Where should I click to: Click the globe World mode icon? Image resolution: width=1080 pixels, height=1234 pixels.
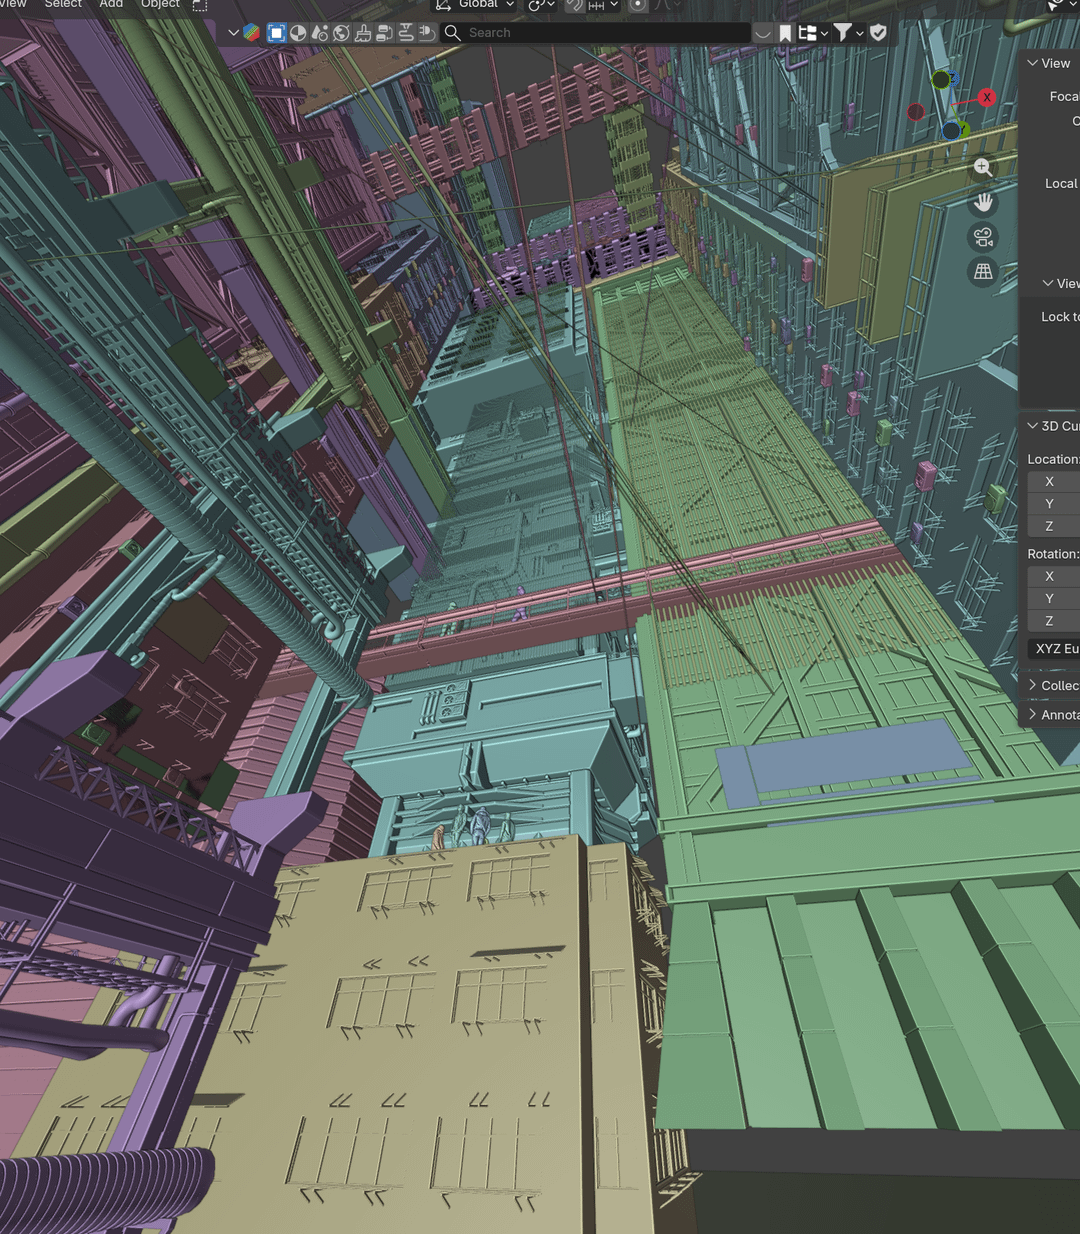pyautogui.click(x=341, y=33)
